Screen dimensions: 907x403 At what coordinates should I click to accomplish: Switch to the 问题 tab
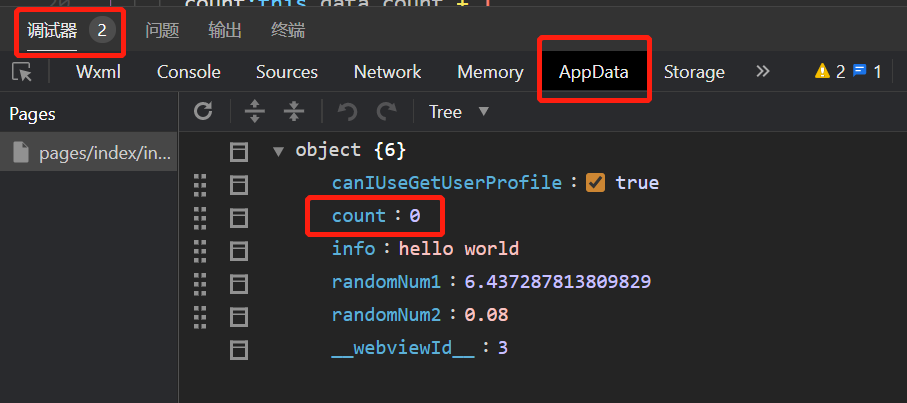click(x=162, y=31)
